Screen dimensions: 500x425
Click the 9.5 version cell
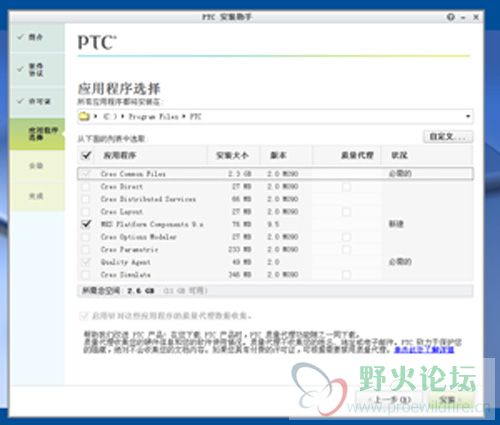pyautogui.click(x=273, y=224)
